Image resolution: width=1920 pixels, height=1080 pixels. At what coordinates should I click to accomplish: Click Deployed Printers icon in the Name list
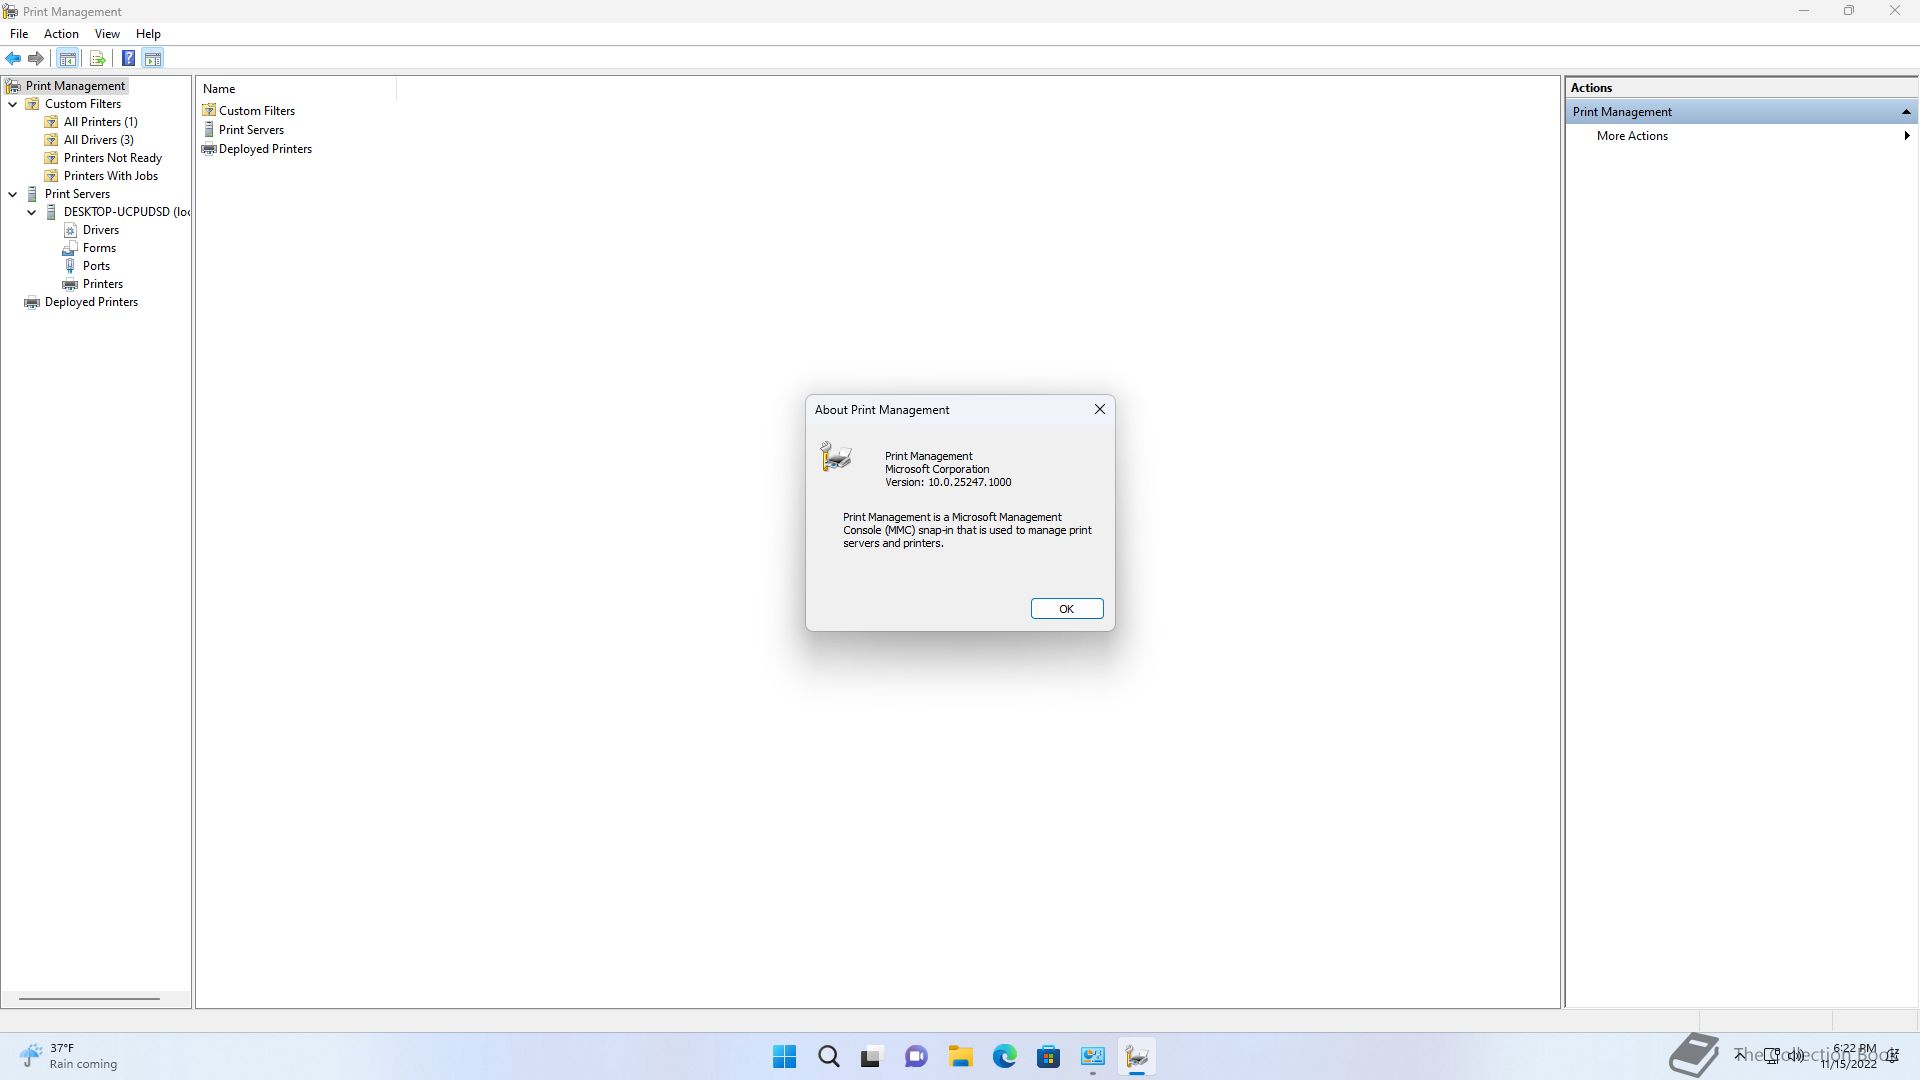[x=209, y=149]
